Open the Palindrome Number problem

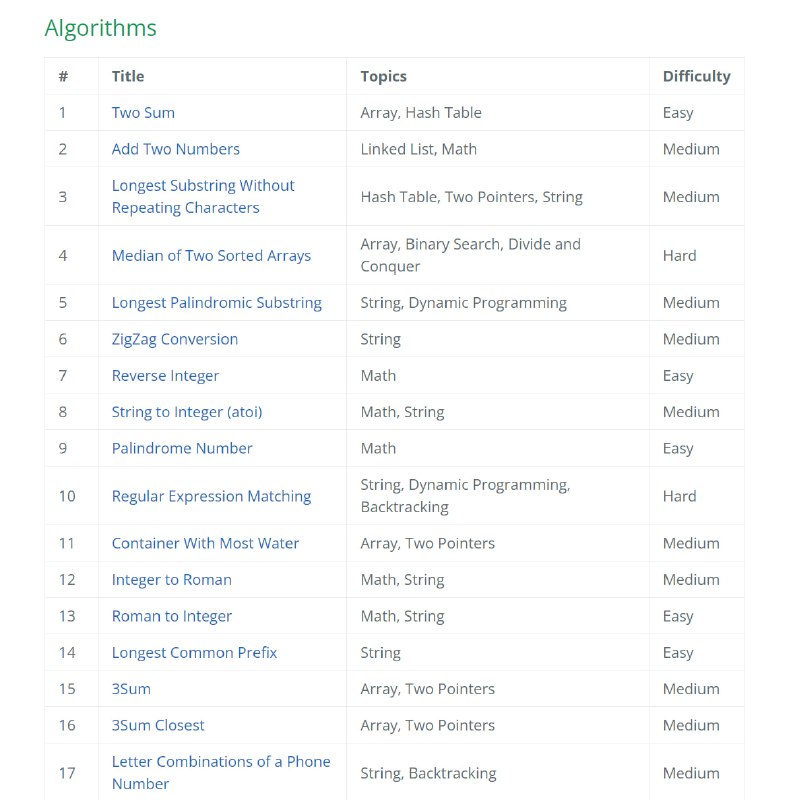[182, 448]
